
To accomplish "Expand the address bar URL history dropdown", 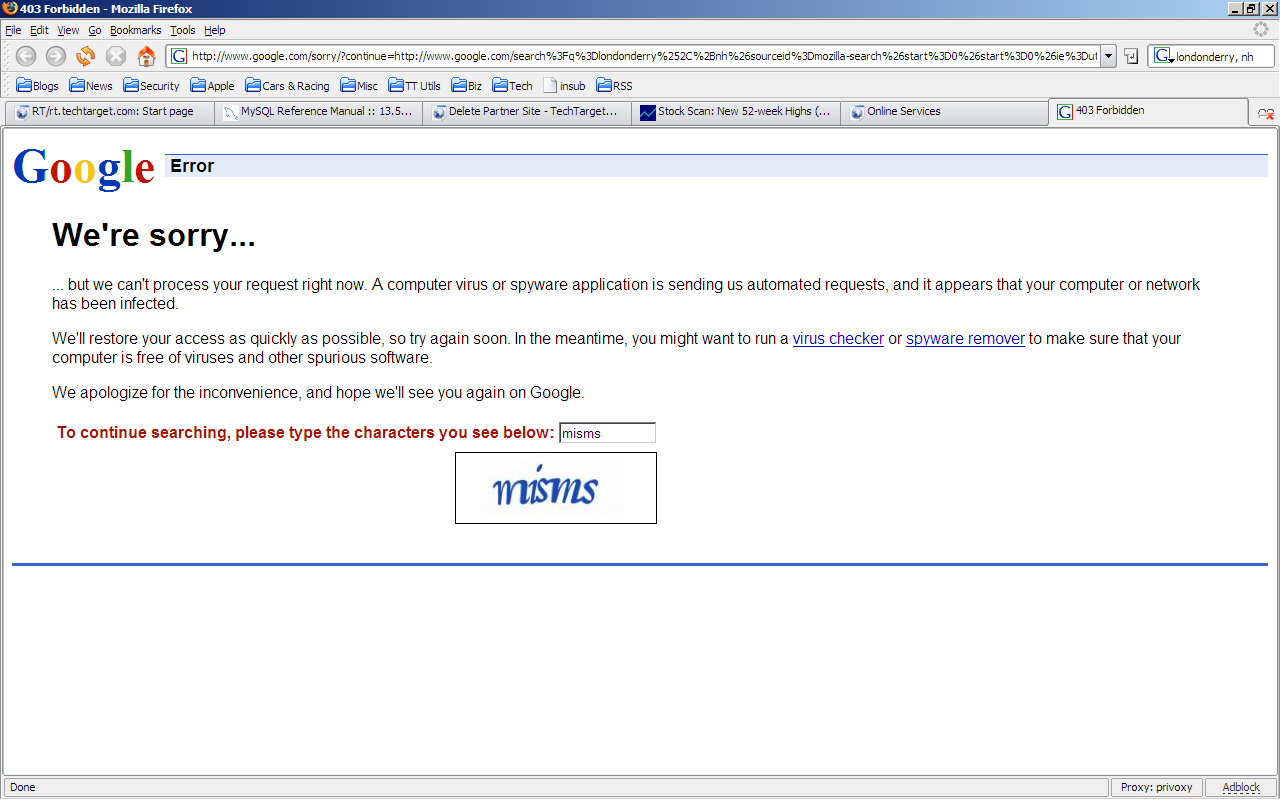I will (1108, 56).
